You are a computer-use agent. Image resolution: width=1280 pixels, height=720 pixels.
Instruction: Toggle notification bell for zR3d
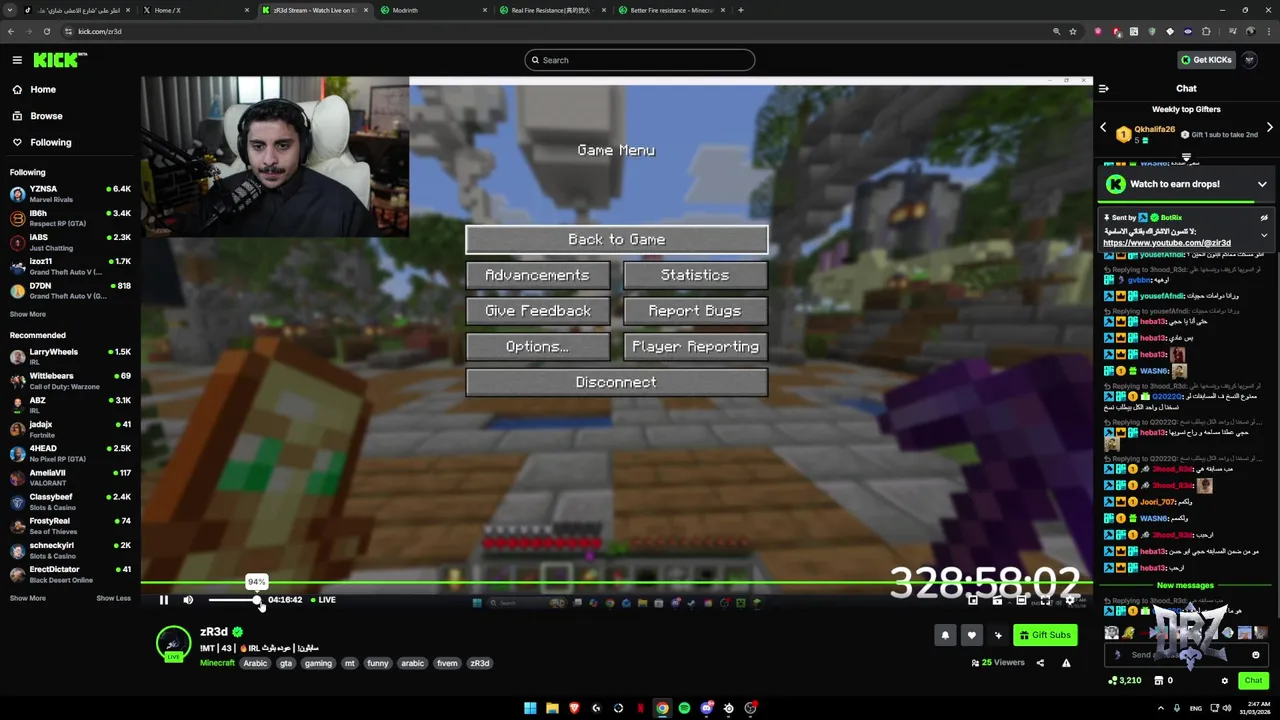pyautogui.click(x=945, y=635)
